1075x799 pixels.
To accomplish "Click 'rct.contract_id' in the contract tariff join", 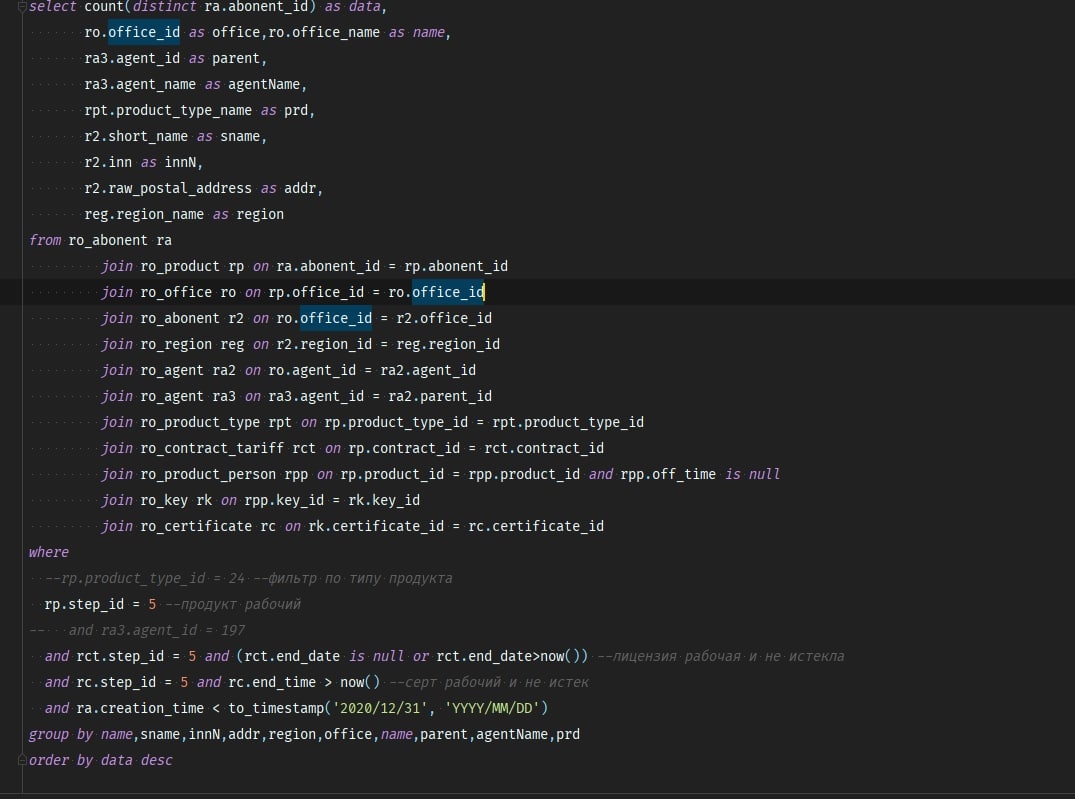I will (x=544, y=449).
